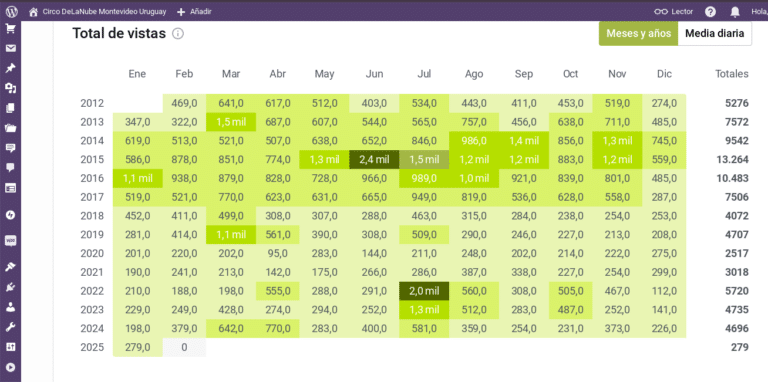Select the February 2012 cell showing 469,0

click(x=184, y=103)
